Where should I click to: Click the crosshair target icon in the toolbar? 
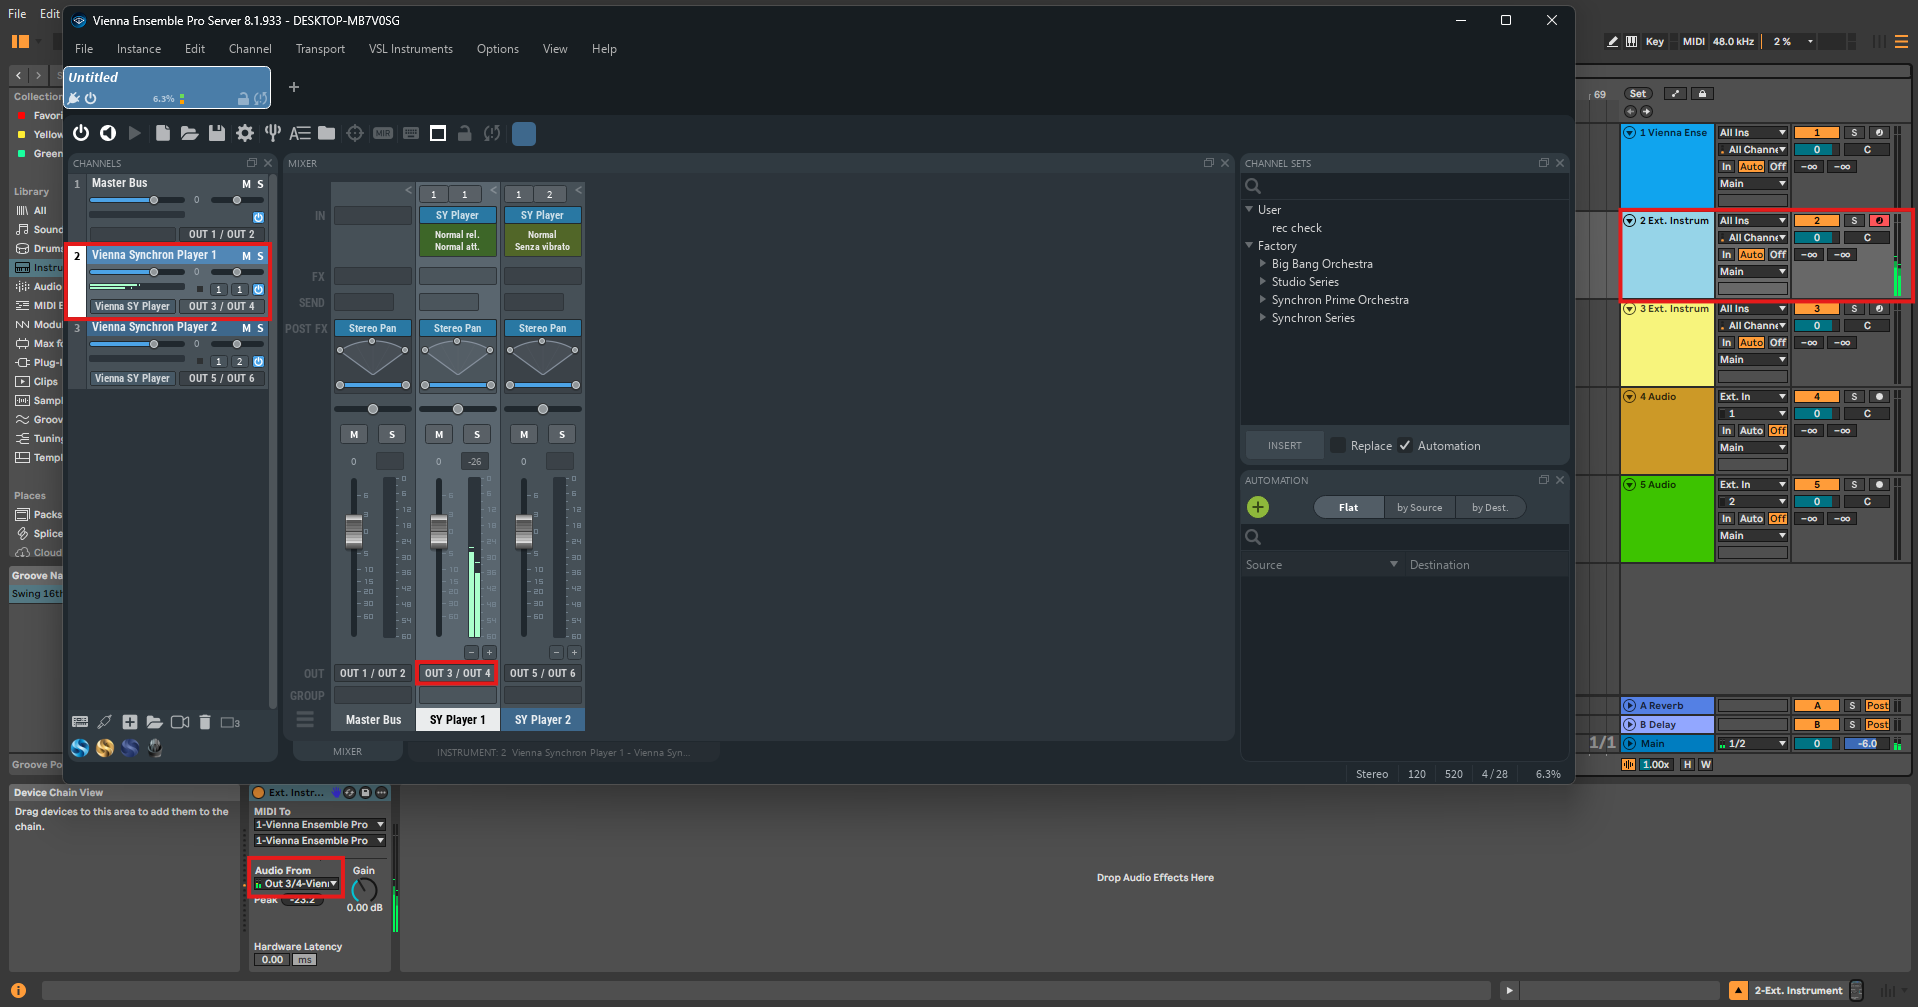click(x=355, y=133)
